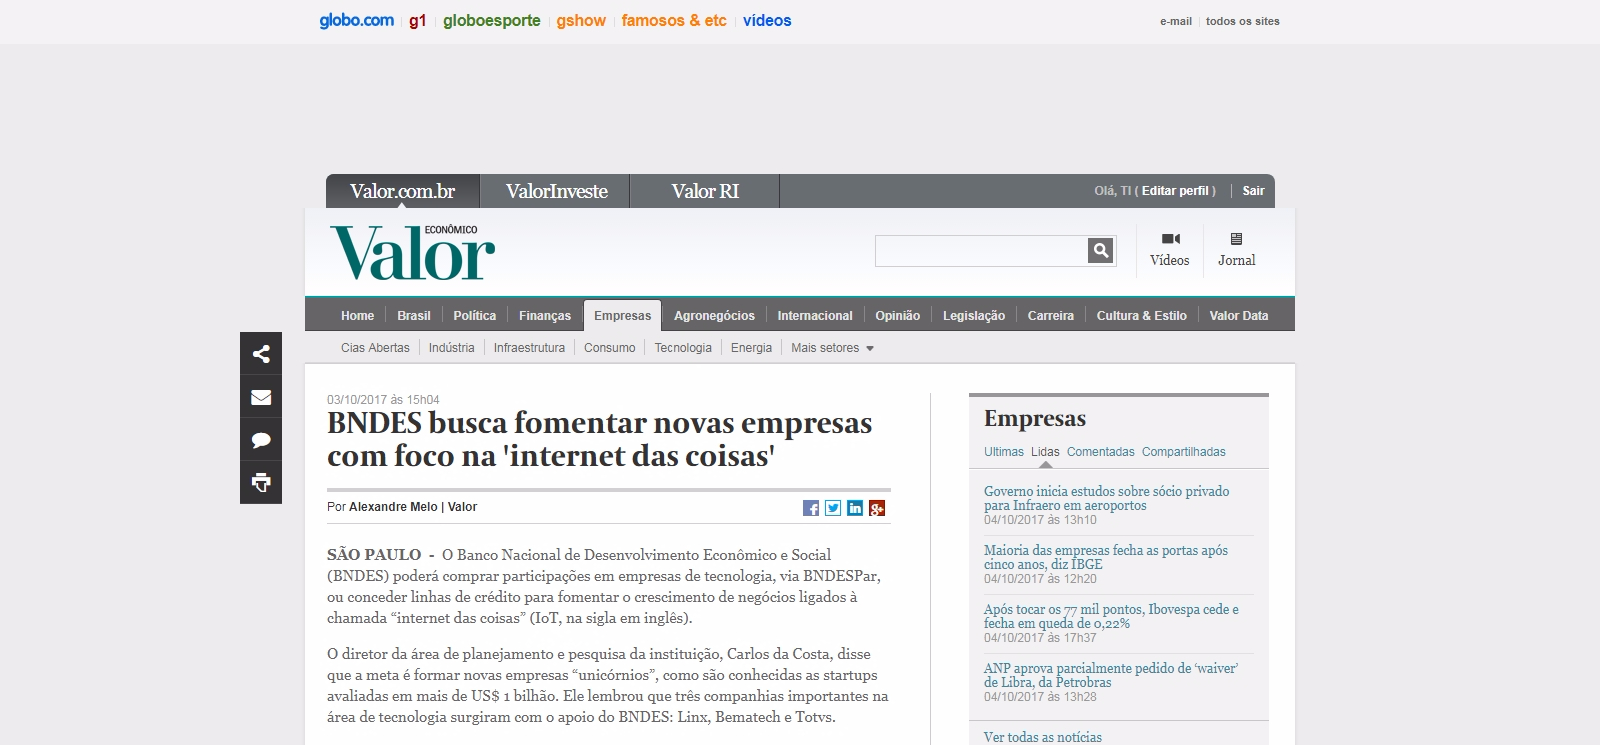Click Sair to log out

click(1253, 191)
